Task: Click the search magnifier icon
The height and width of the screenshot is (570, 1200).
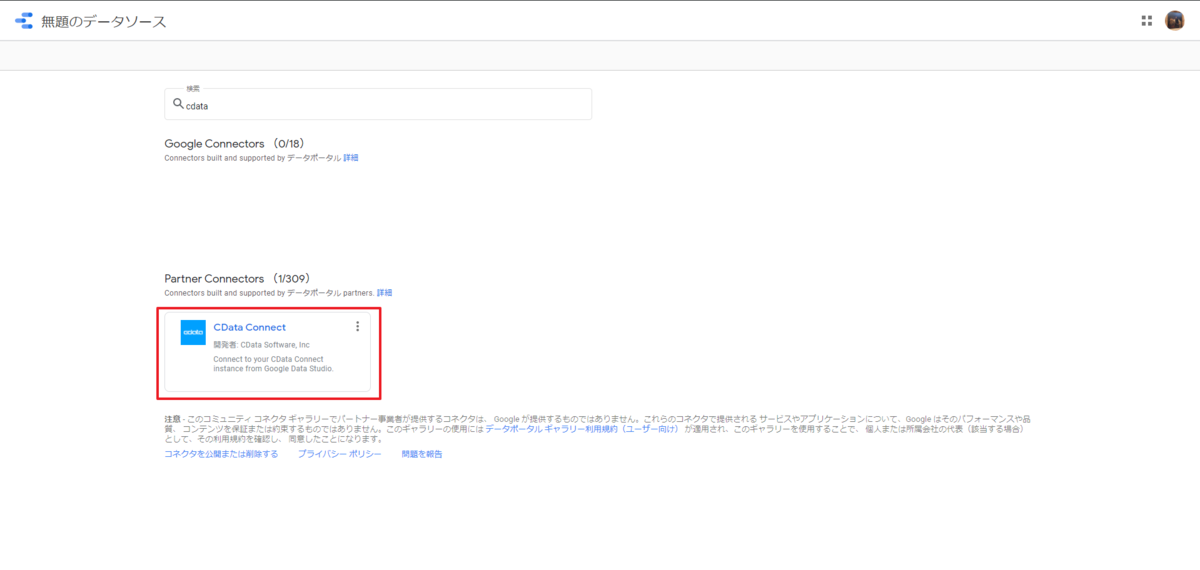Action: coord(178,104)
